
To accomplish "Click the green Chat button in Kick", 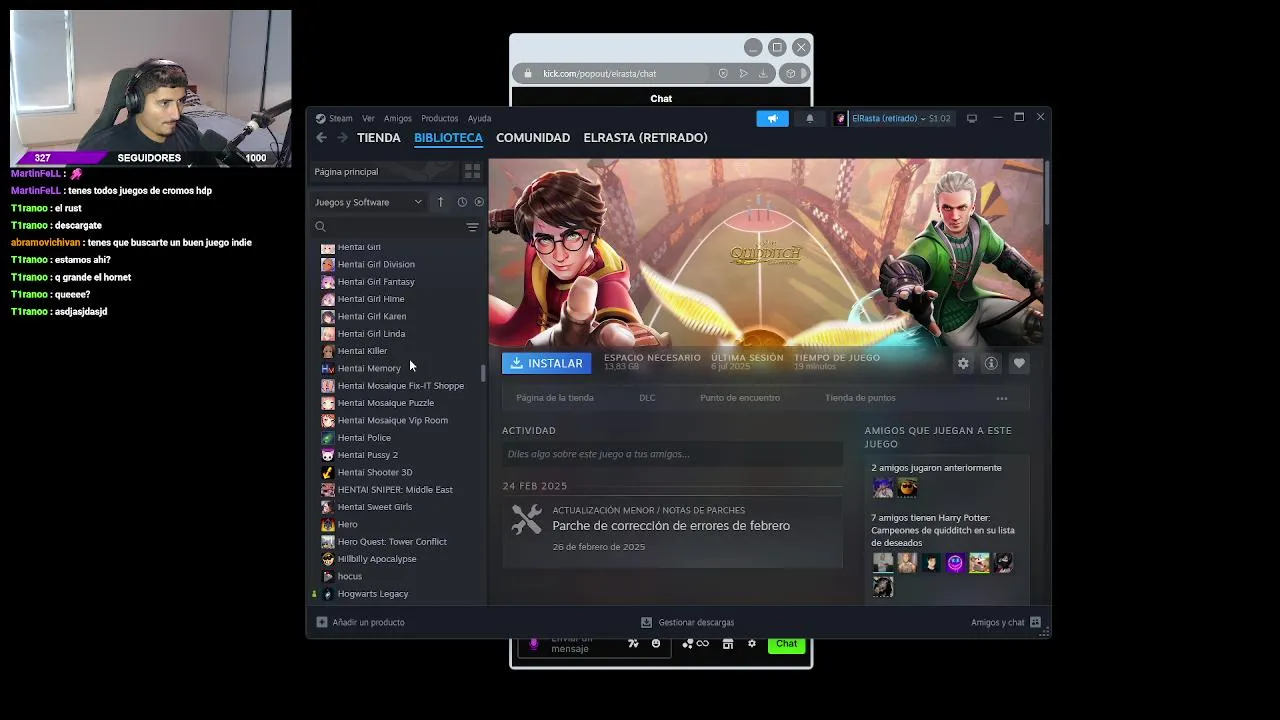I will [787, 644].
